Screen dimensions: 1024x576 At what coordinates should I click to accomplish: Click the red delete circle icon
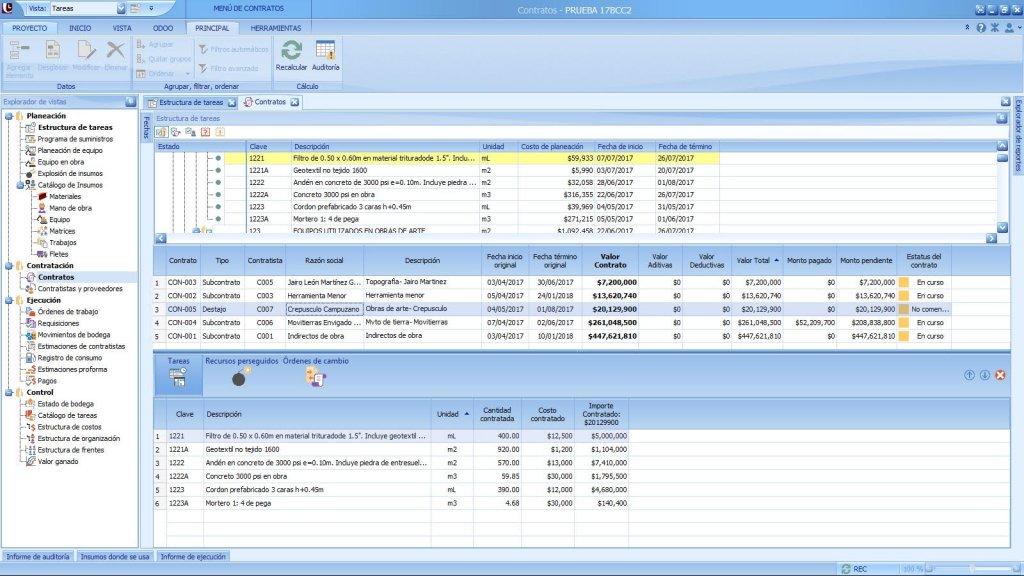(1000, 375)
